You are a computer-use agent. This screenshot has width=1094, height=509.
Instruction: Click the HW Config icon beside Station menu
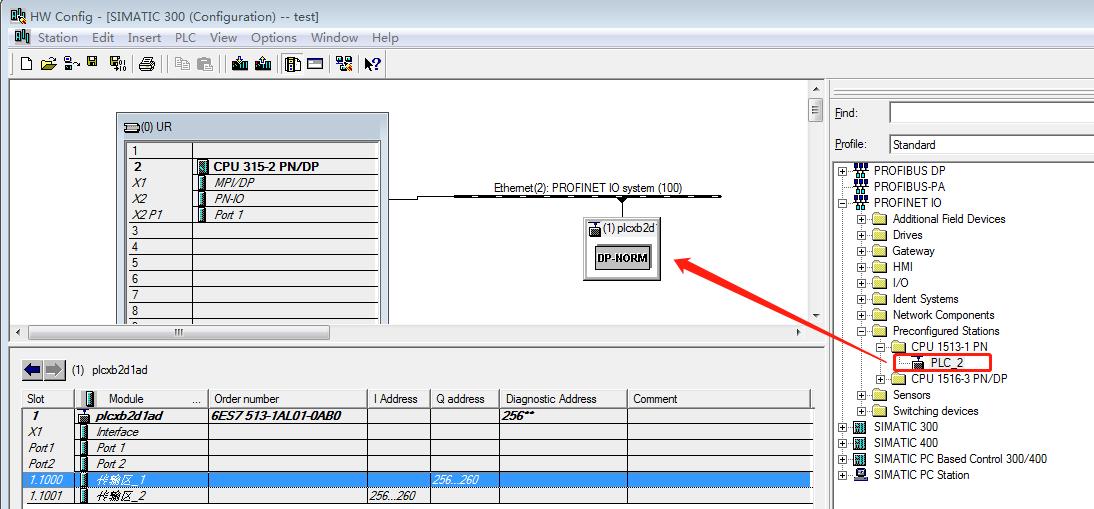[x=22, y=37]
